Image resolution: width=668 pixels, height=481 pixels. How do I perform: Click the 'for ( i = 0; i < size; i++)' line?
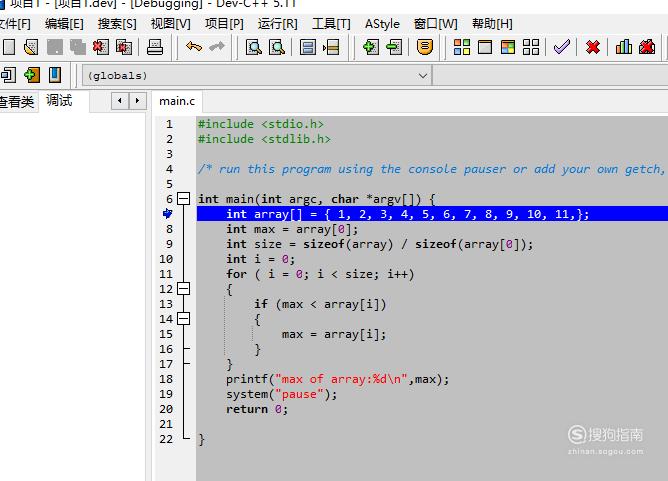click(320, 274)
